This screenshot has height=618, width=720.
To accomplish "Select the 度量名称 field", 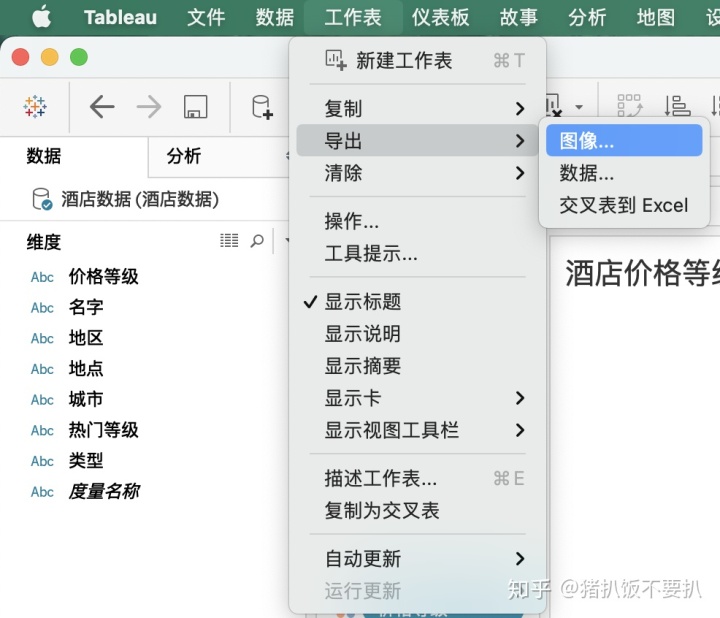I will tap(104, 491).
